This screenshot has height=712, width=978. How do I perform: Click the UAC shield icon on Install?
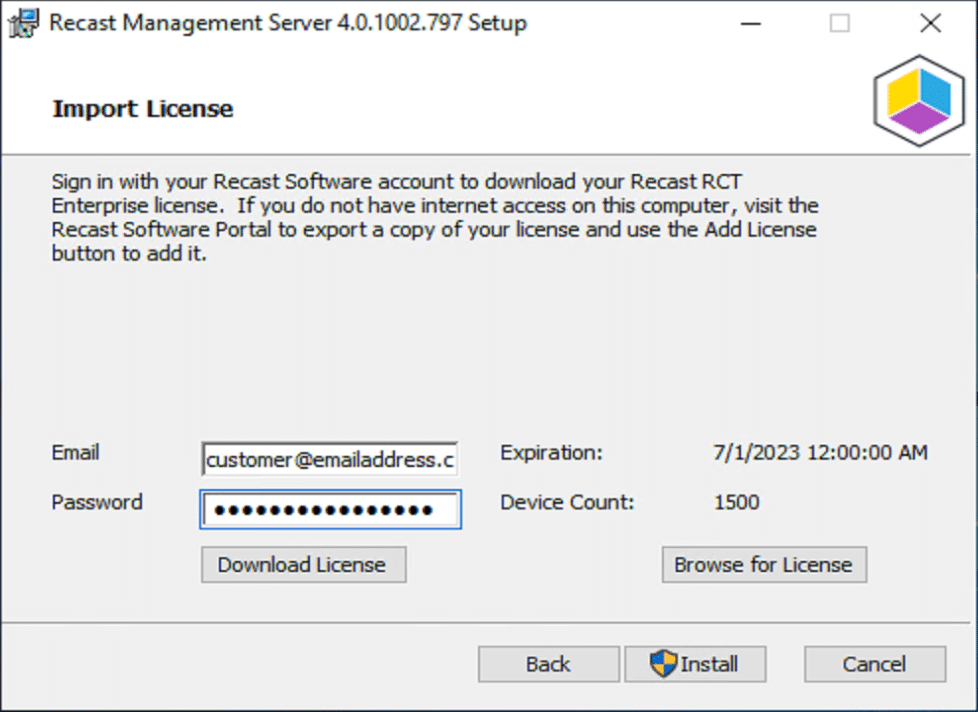pyautogui.click(x=663, y=663)
